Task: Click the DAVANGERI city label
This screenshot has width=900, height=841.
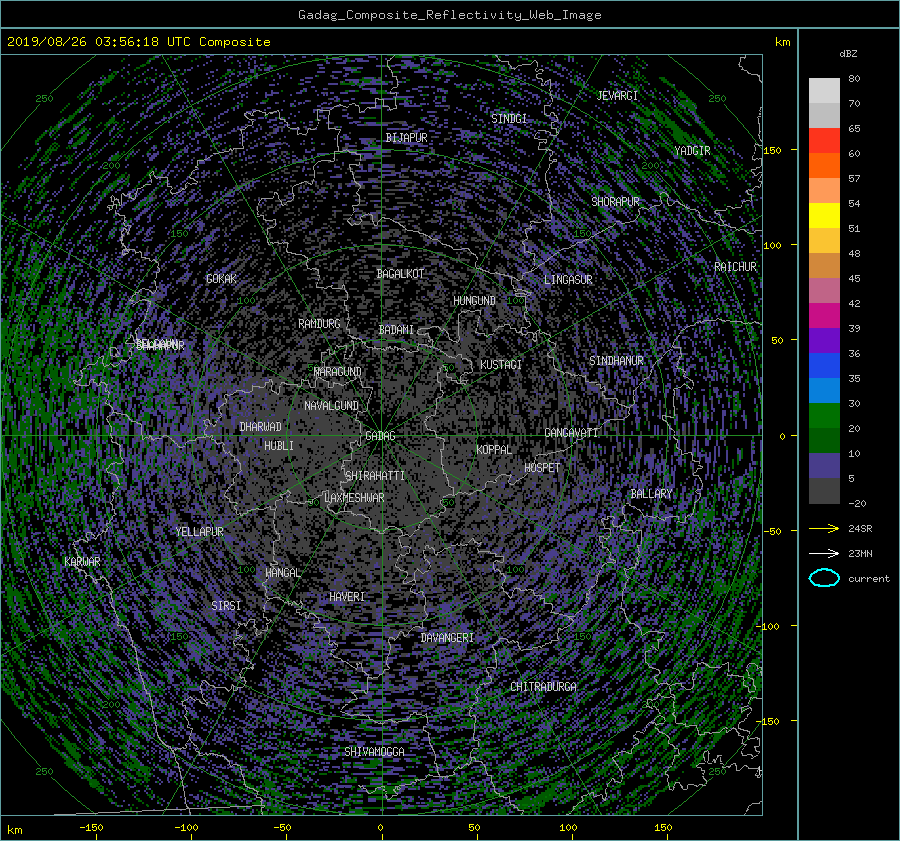Action: 447,638
